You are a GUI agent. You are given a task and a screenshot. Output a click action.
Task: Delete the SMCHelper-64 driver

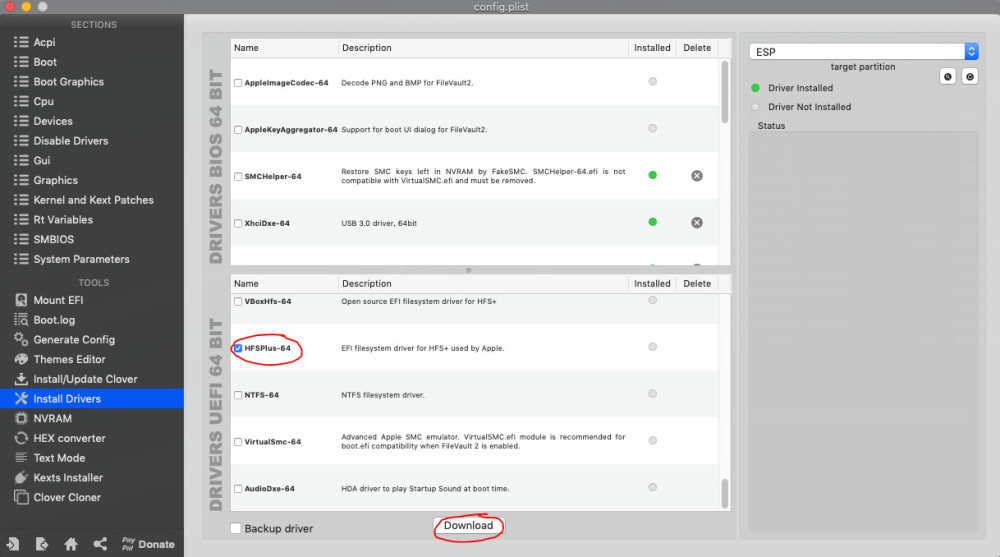pyautogui.click(x=697, y=175)
